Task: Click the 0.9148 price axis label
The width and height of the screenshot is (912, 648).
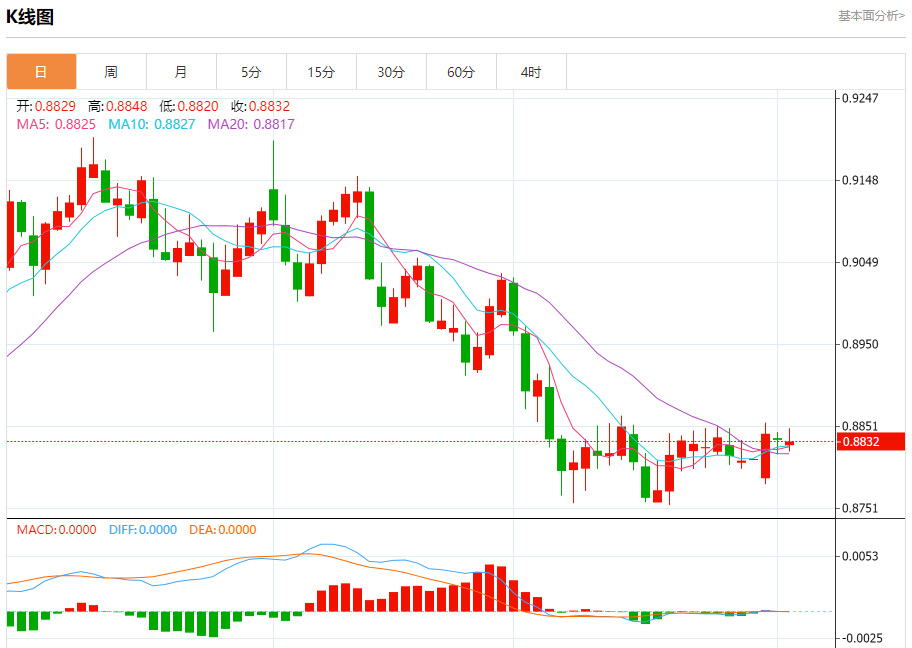Action: tap(860, 180)
